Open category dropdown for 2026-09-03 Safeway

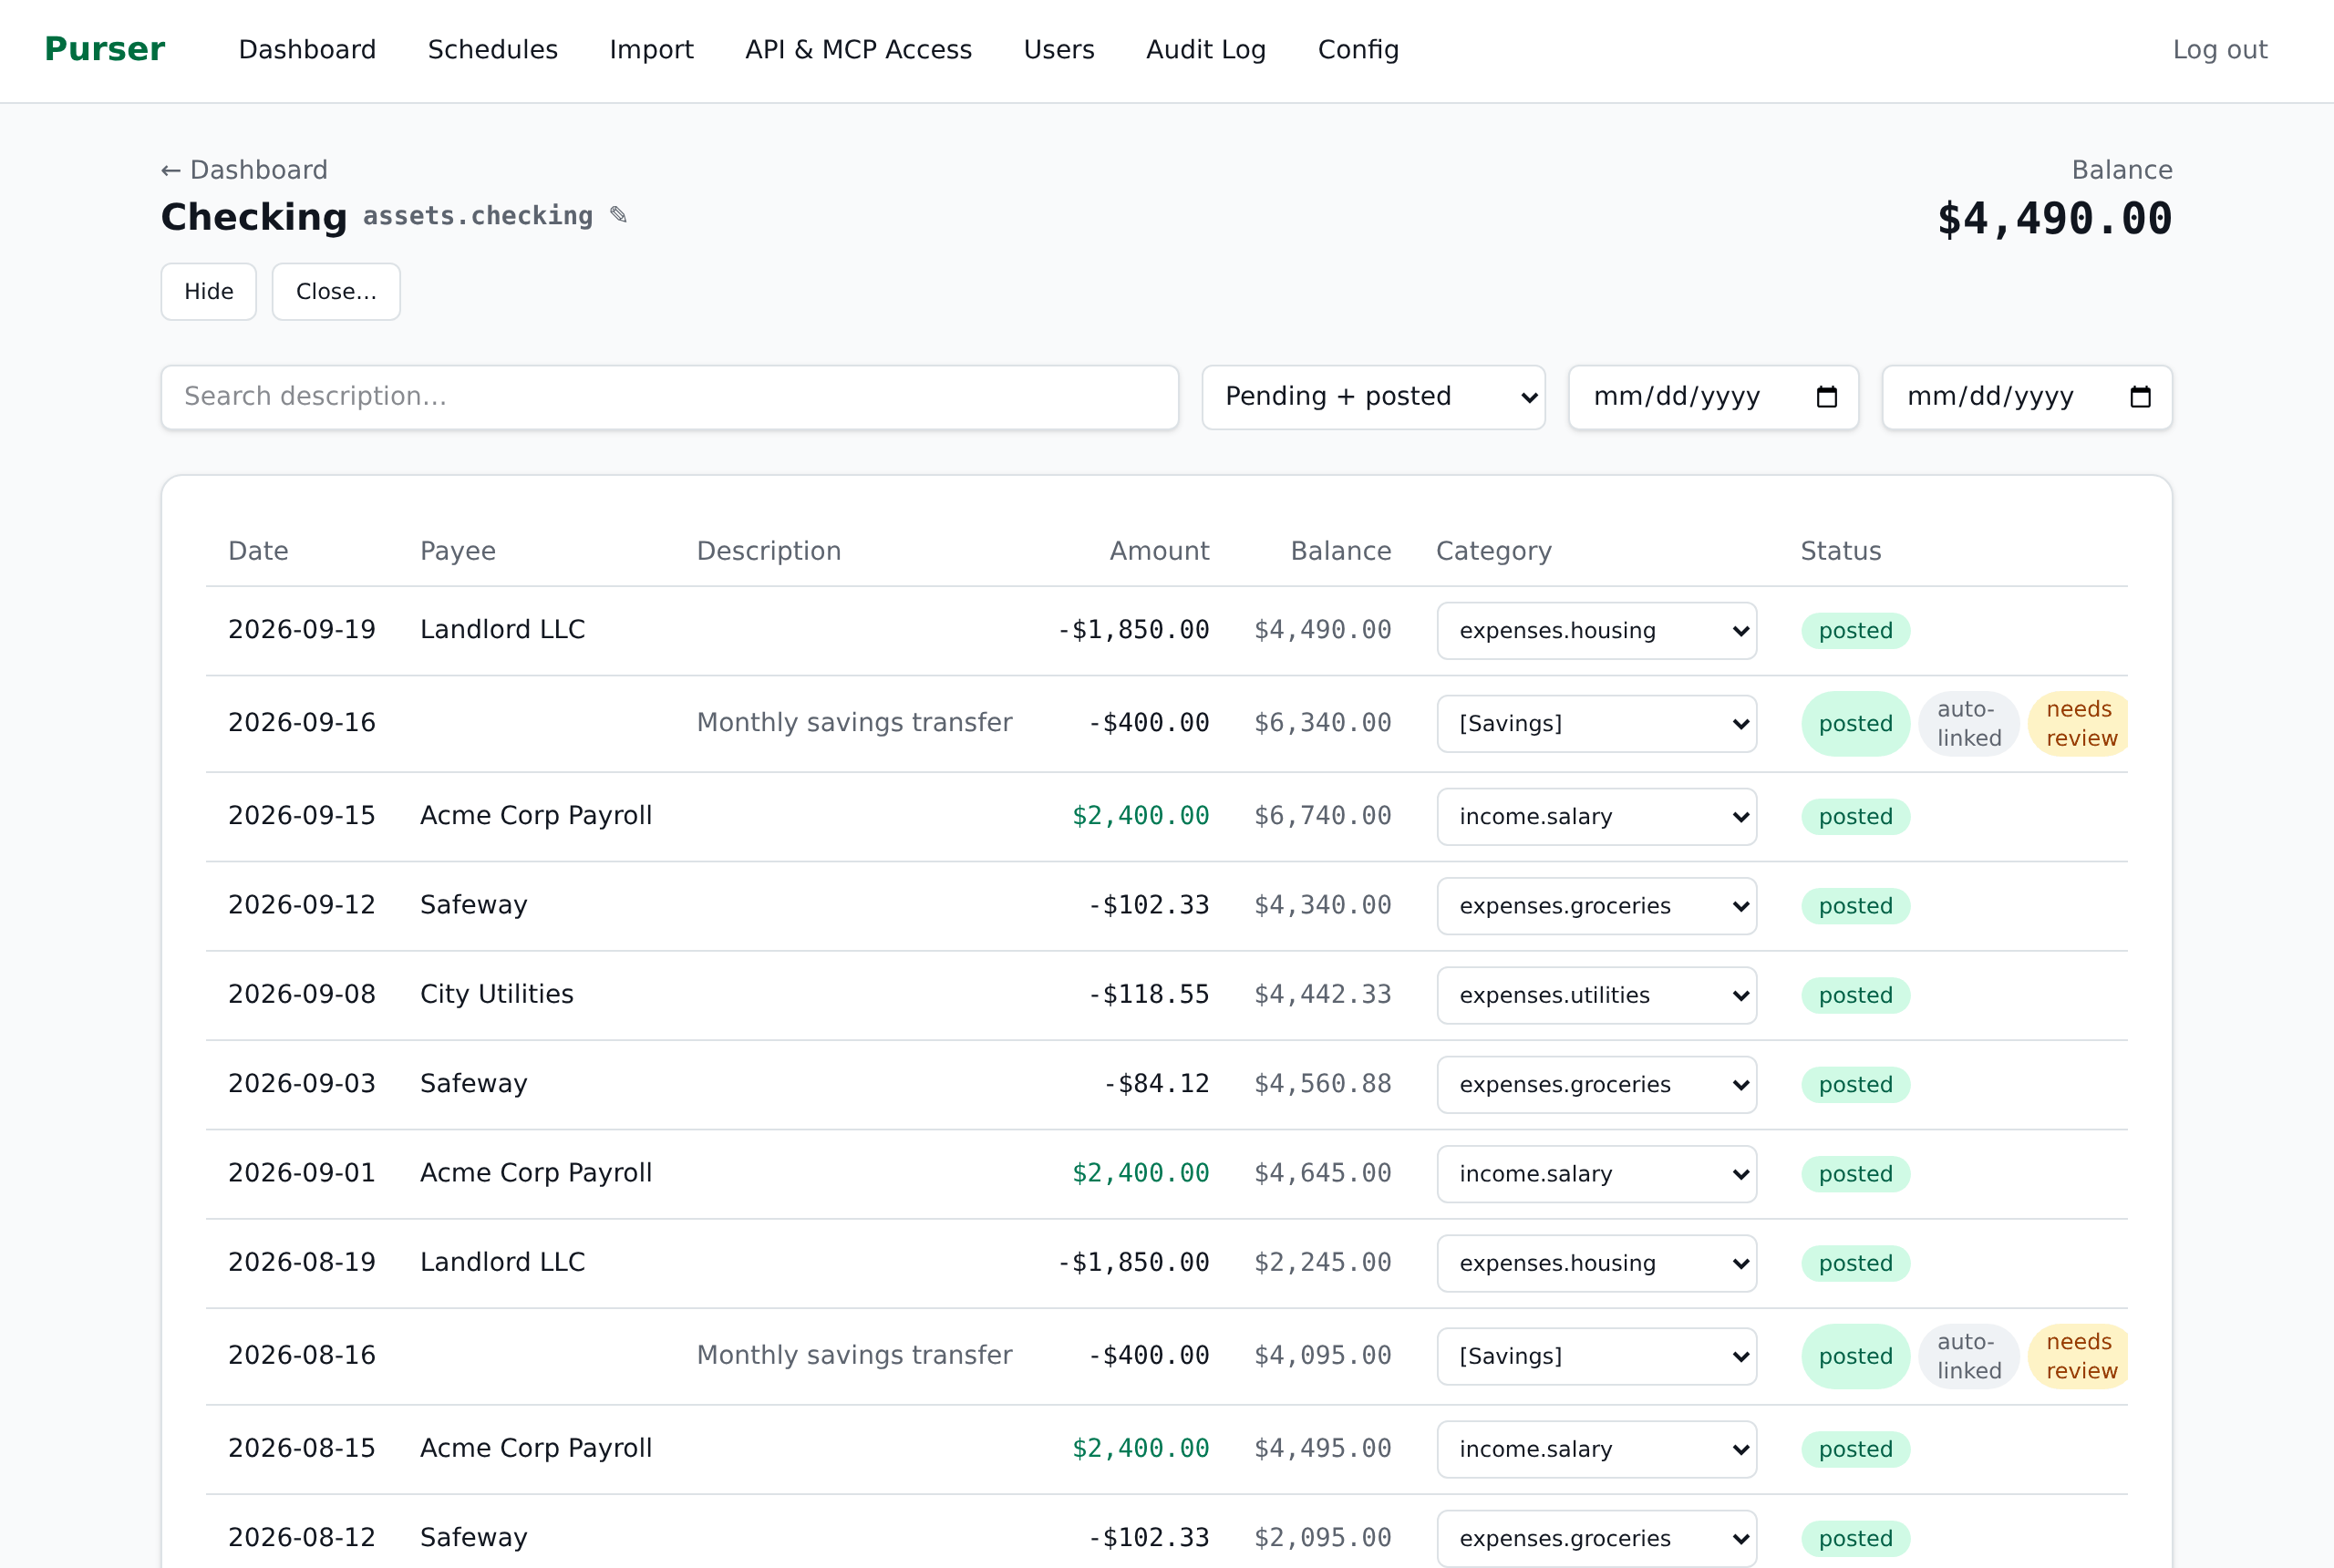(1596, 1085)
